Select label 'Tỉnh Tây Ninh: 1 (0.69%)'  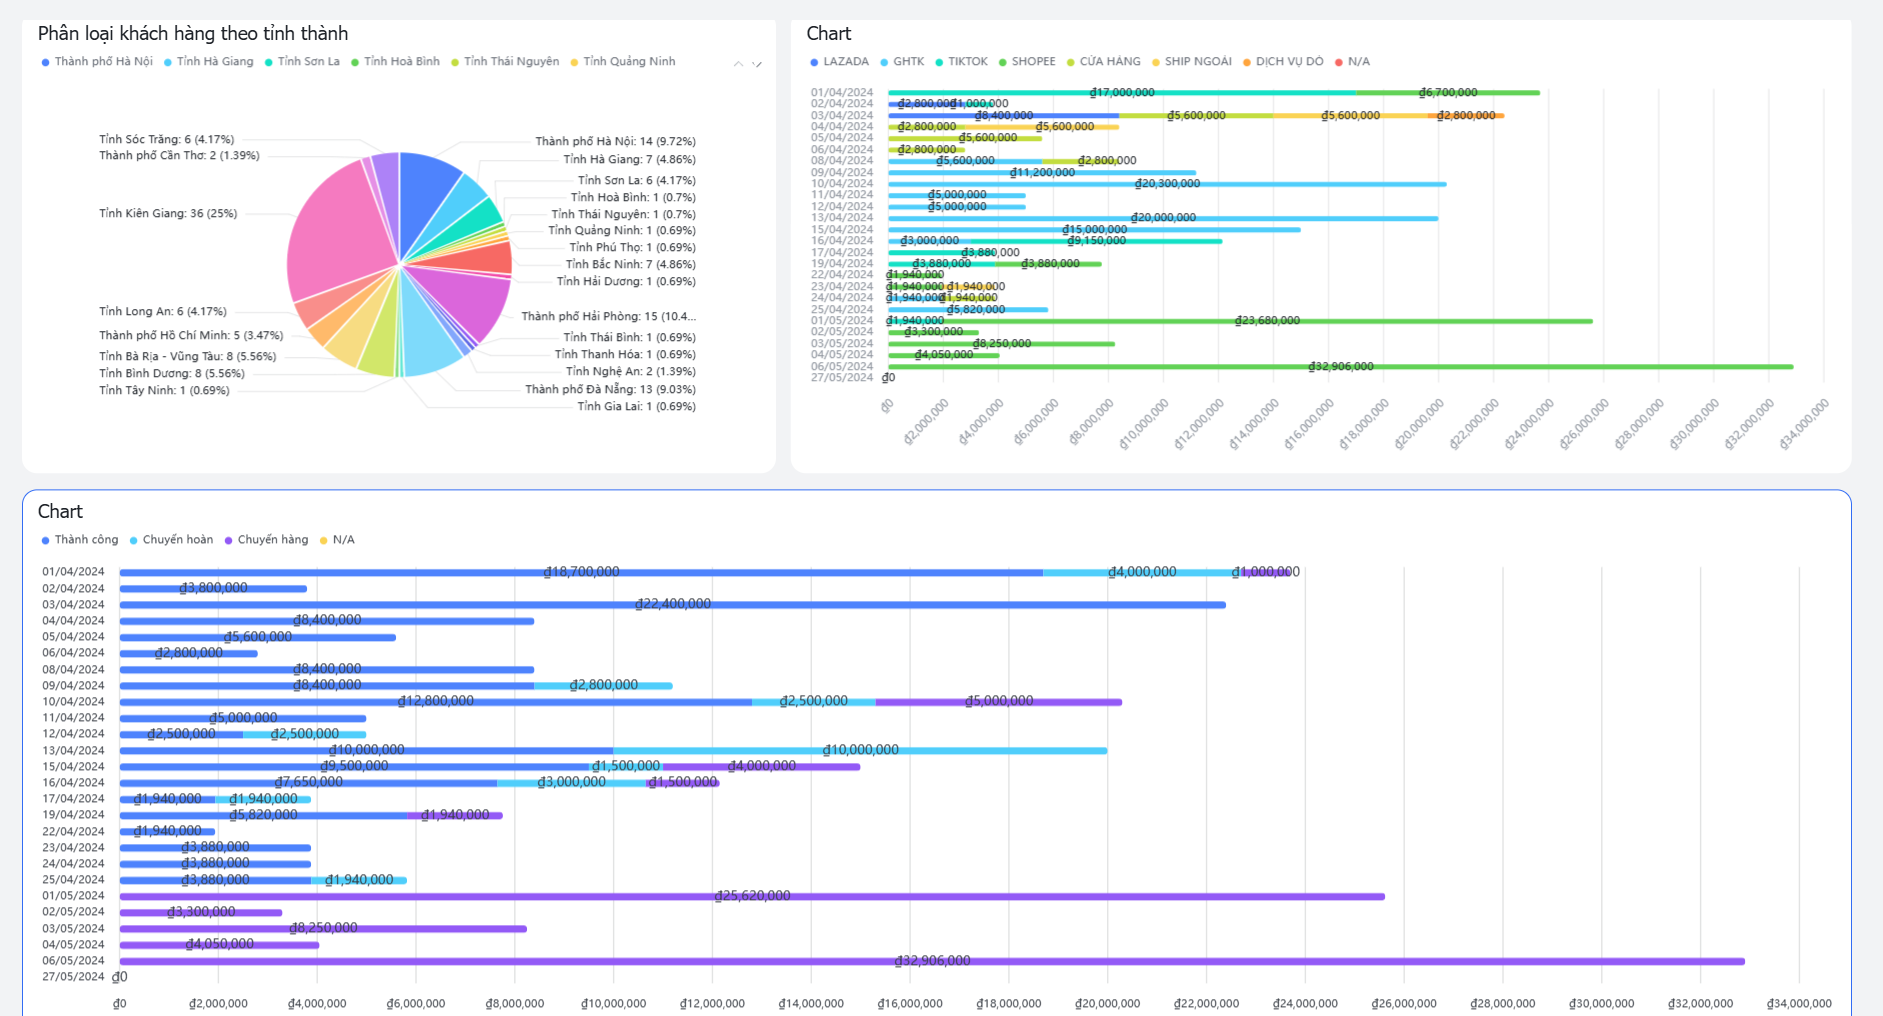point(164,391)
